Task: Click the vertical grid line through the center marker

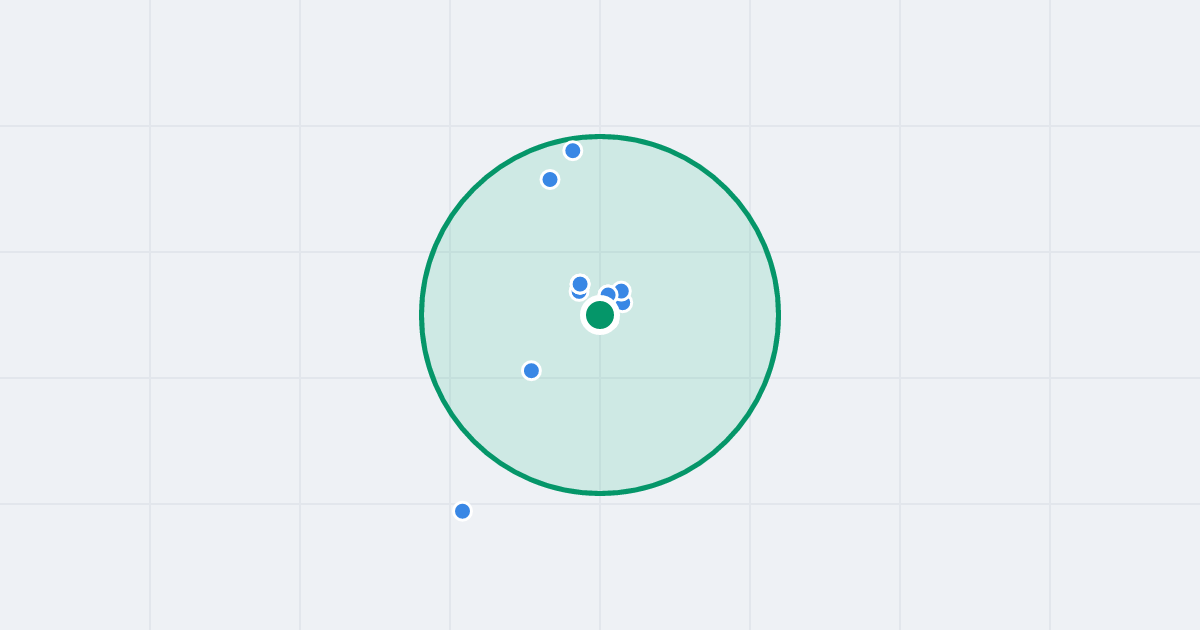Action: (x=600, y=60)
